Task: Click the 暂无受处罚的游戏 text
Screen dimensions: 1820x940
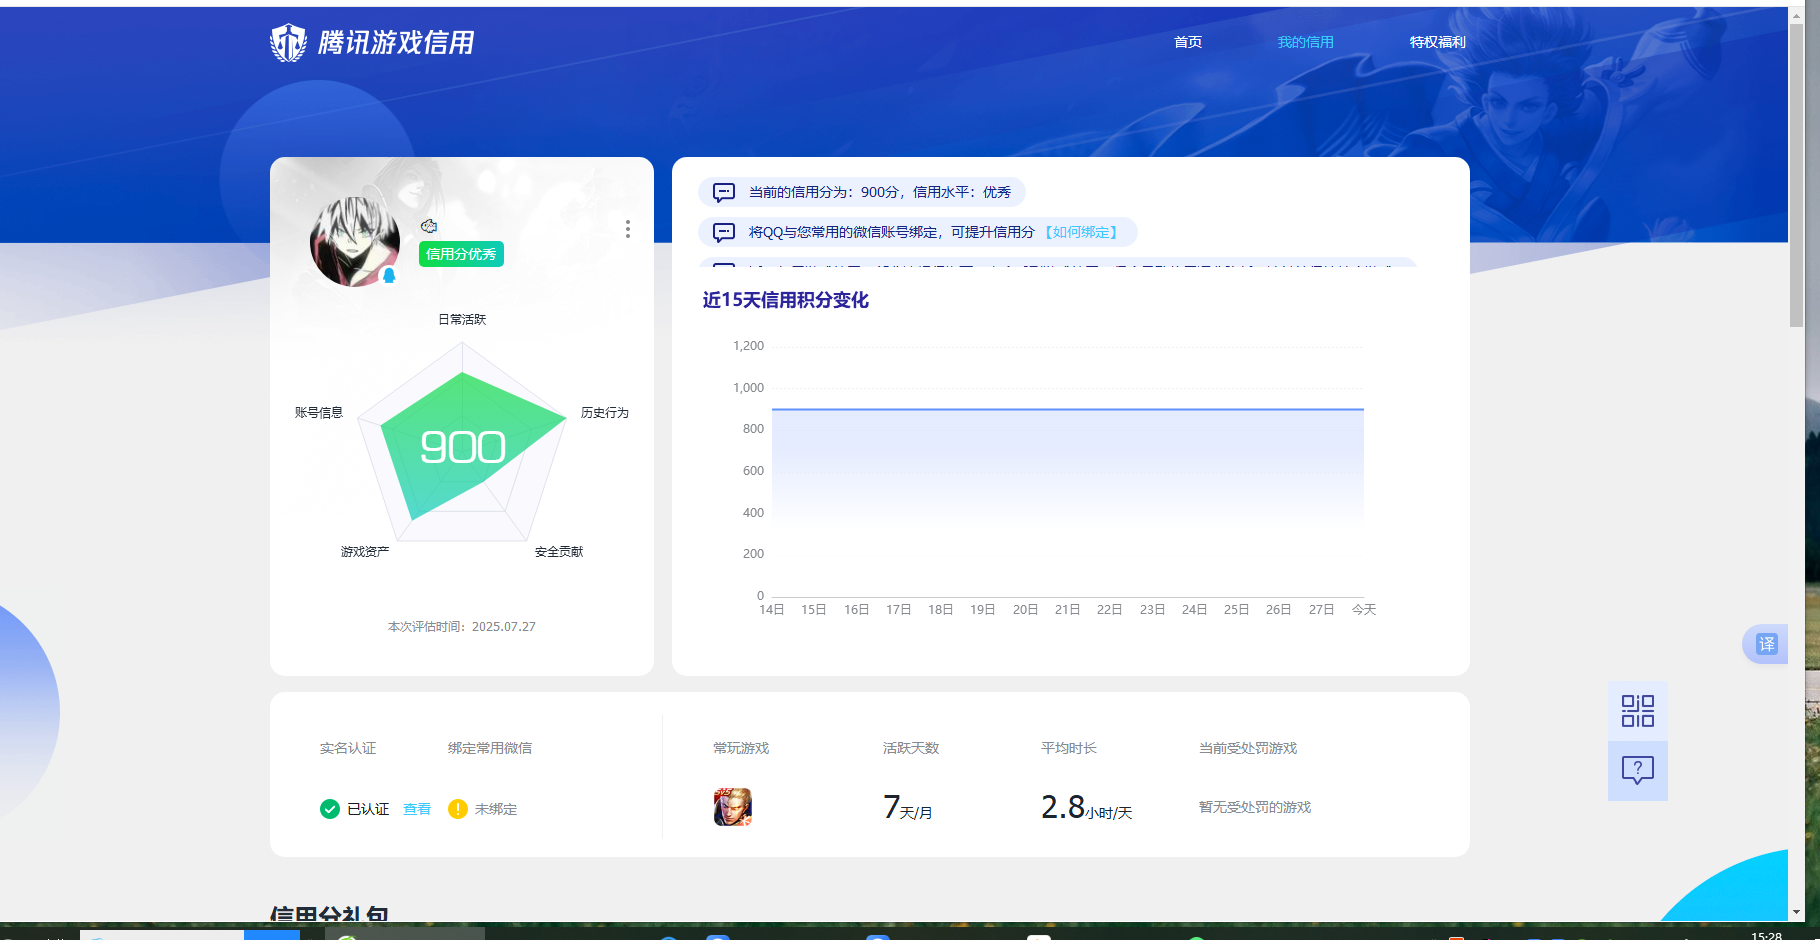Action: (1255, 807)
